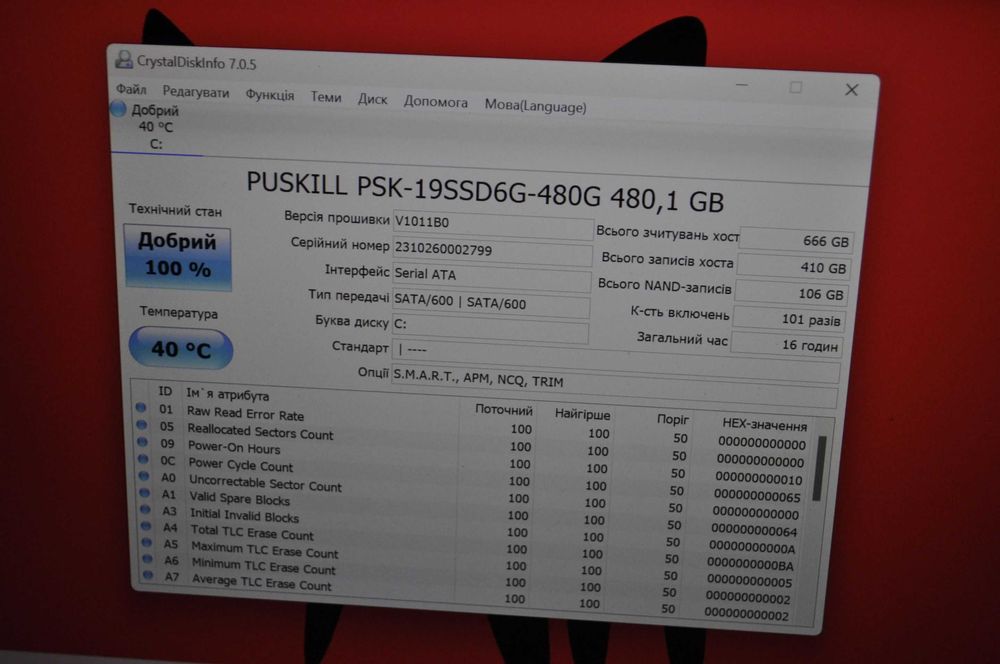1000x664 pixels.
Task: Click the ID column header
Action: (165, 391)
